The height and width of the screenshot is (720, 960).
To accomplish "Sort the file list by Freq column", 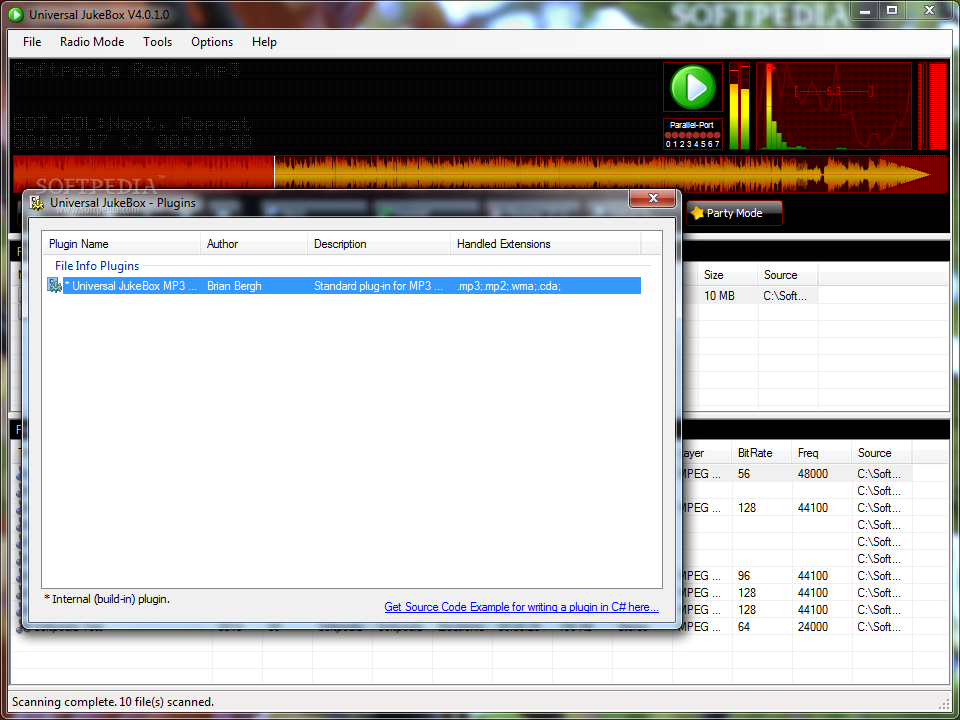I will (822, 453).
